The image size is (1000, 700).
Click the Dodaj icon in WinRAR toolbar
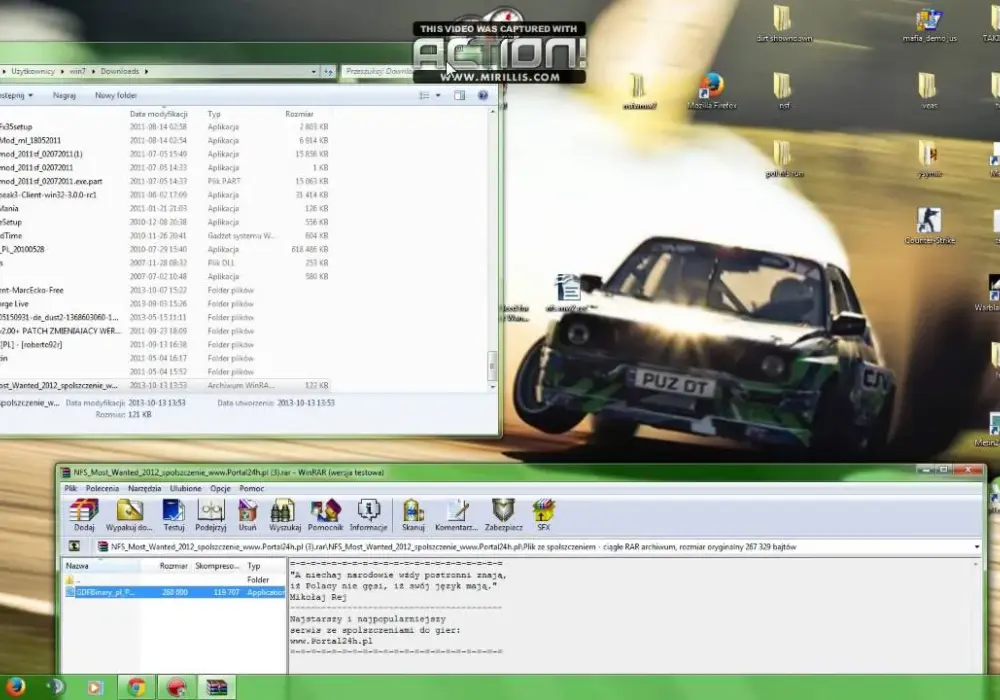click(84, 515)
